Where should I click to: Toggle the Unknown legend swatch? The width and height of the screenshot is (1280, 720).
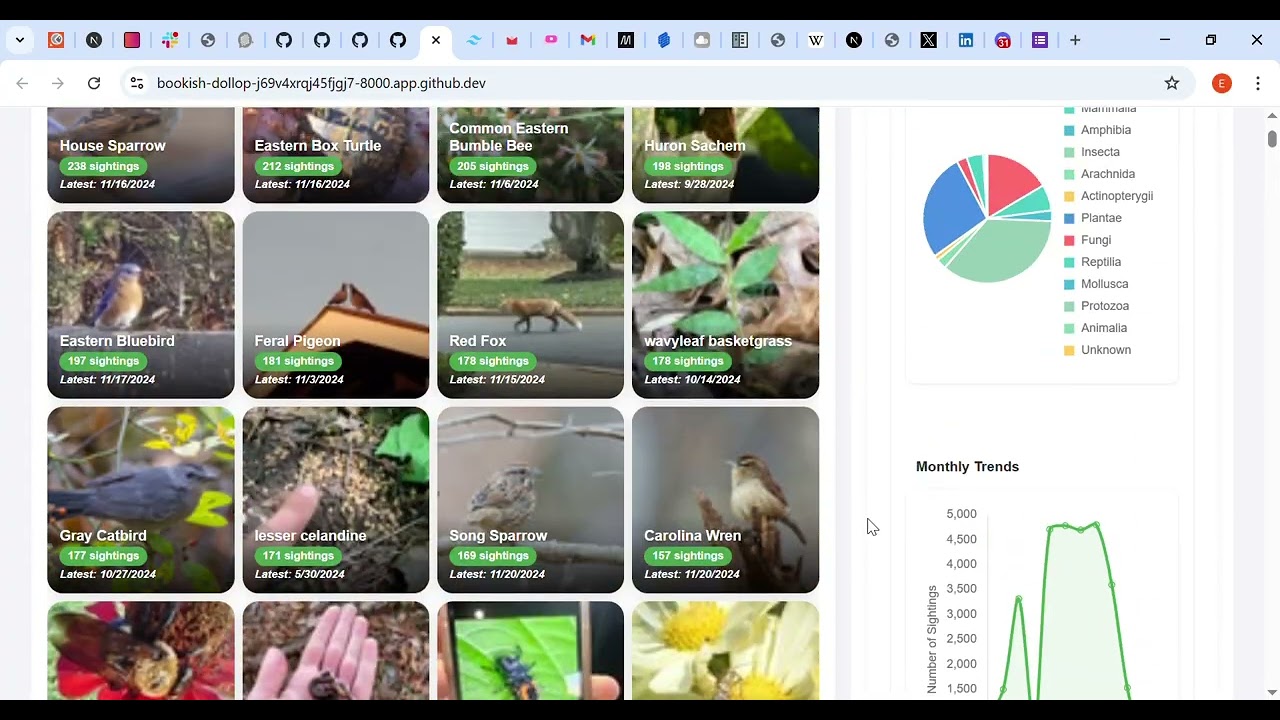click(x=1069, y=350)
